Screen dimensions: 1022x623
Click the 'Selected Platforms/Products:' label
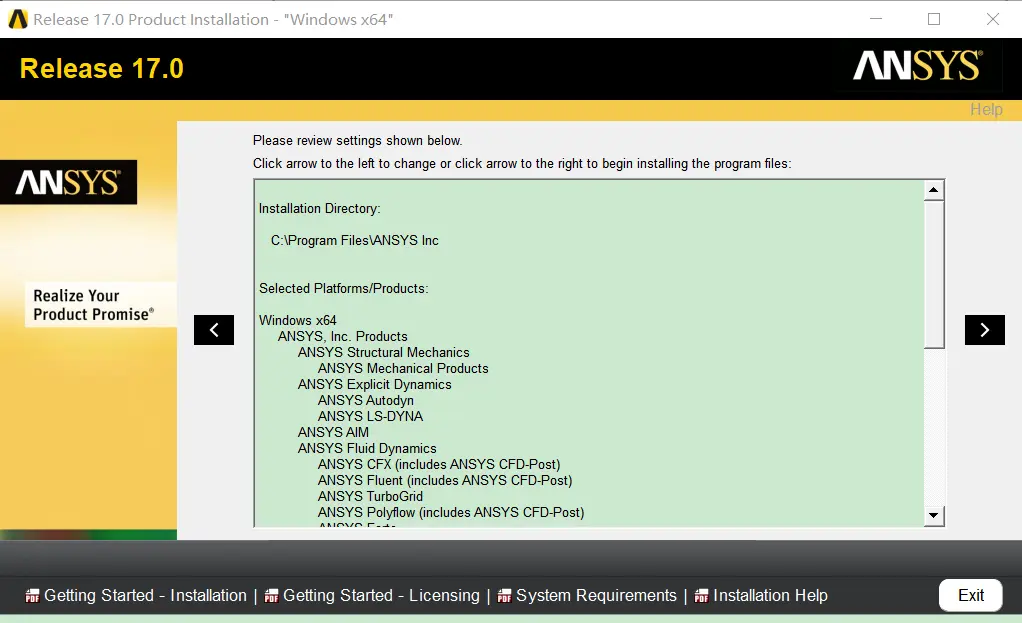tap(343, 289)
